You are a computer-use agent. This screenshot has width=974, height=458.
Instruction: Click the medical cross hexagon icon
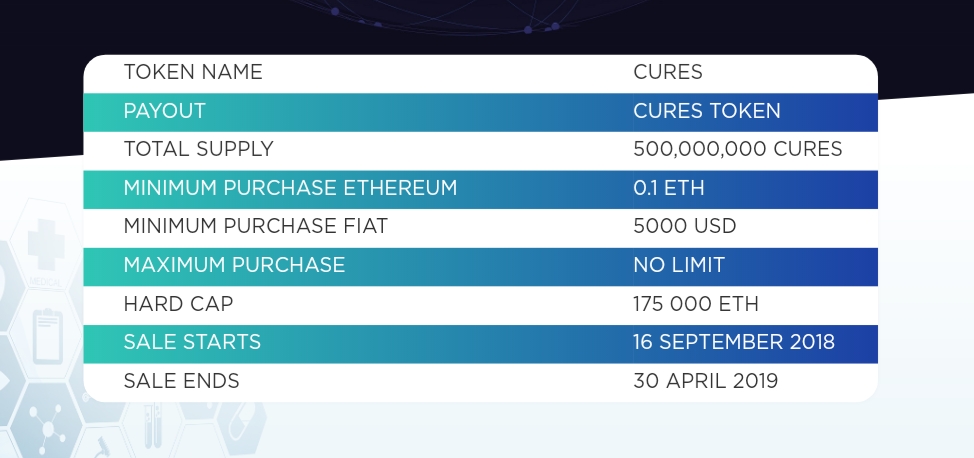(x=45, y=245)
